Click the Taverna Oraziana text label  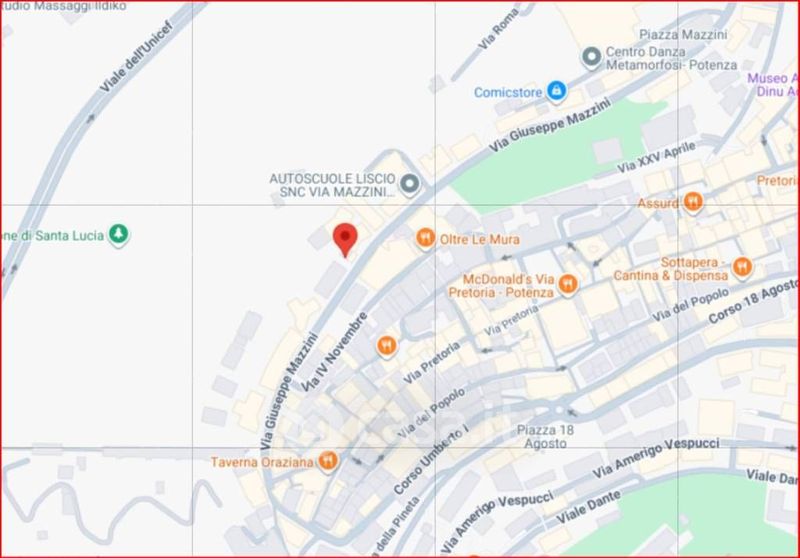point(262,462)
